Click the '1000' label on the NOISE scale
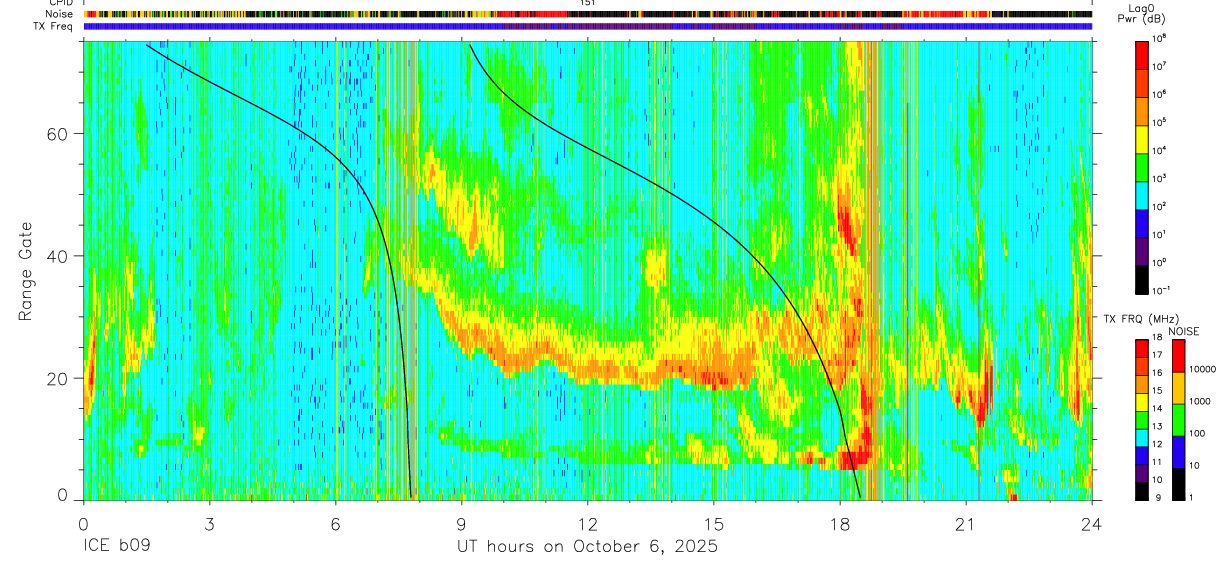 pyautogui.click(x=1202, y=403)
